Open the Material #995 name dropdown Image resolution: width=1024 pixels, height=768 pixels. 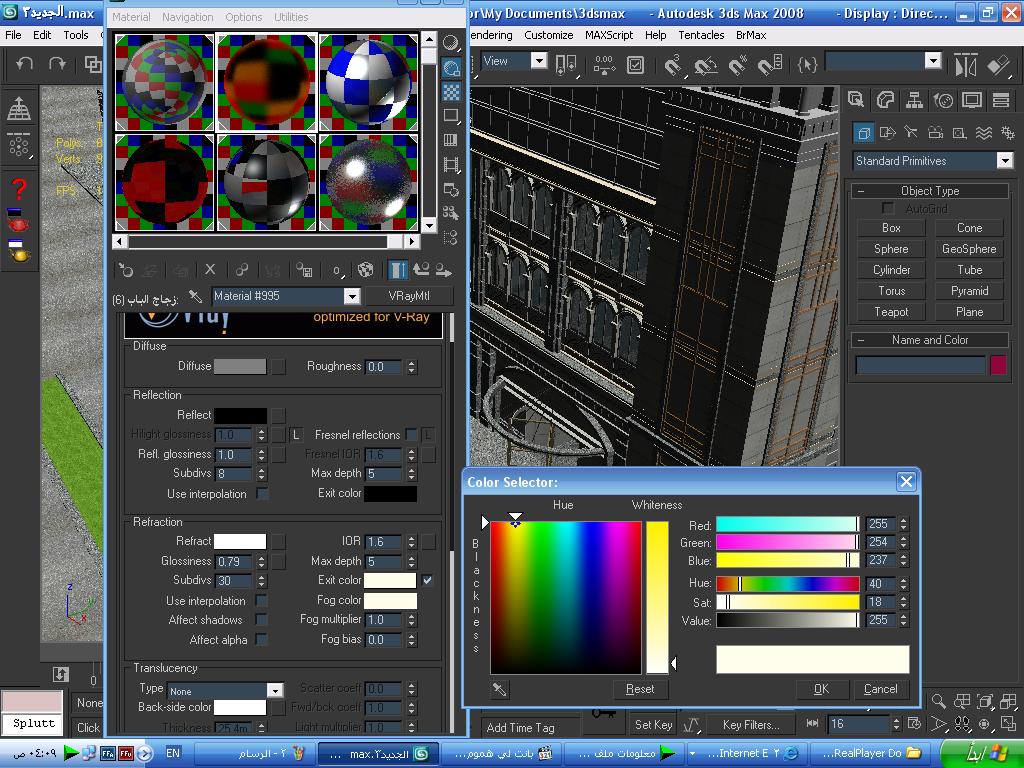click(x=352, y=296)
